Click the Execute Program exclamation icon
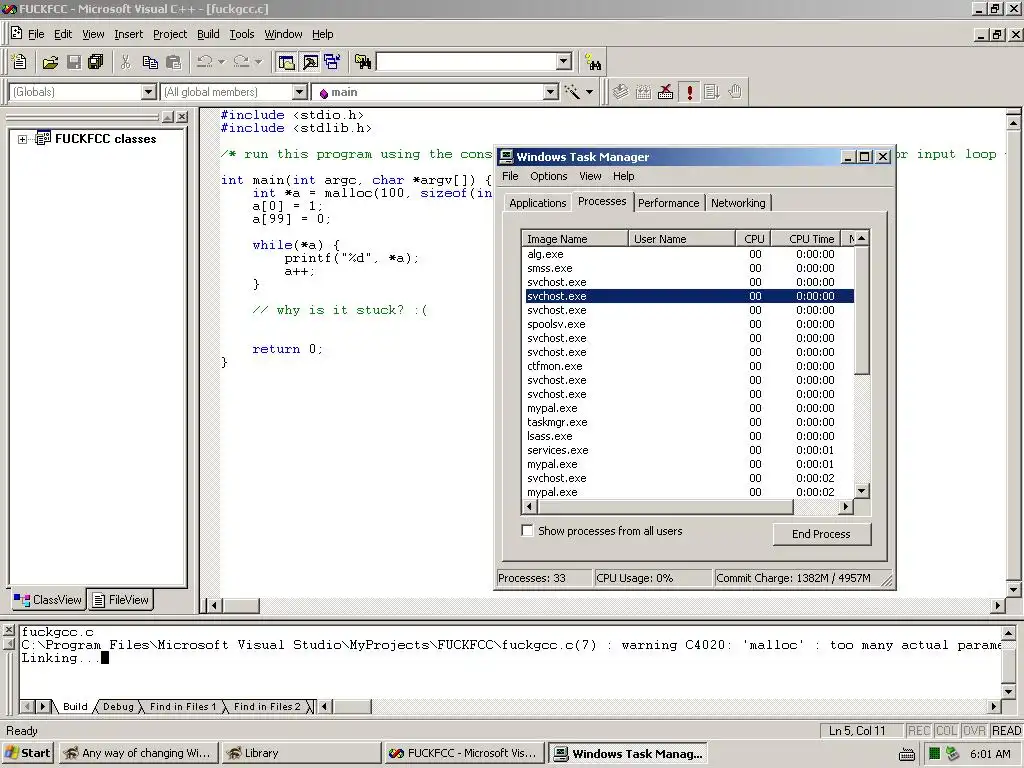 (x=689, y=92)
